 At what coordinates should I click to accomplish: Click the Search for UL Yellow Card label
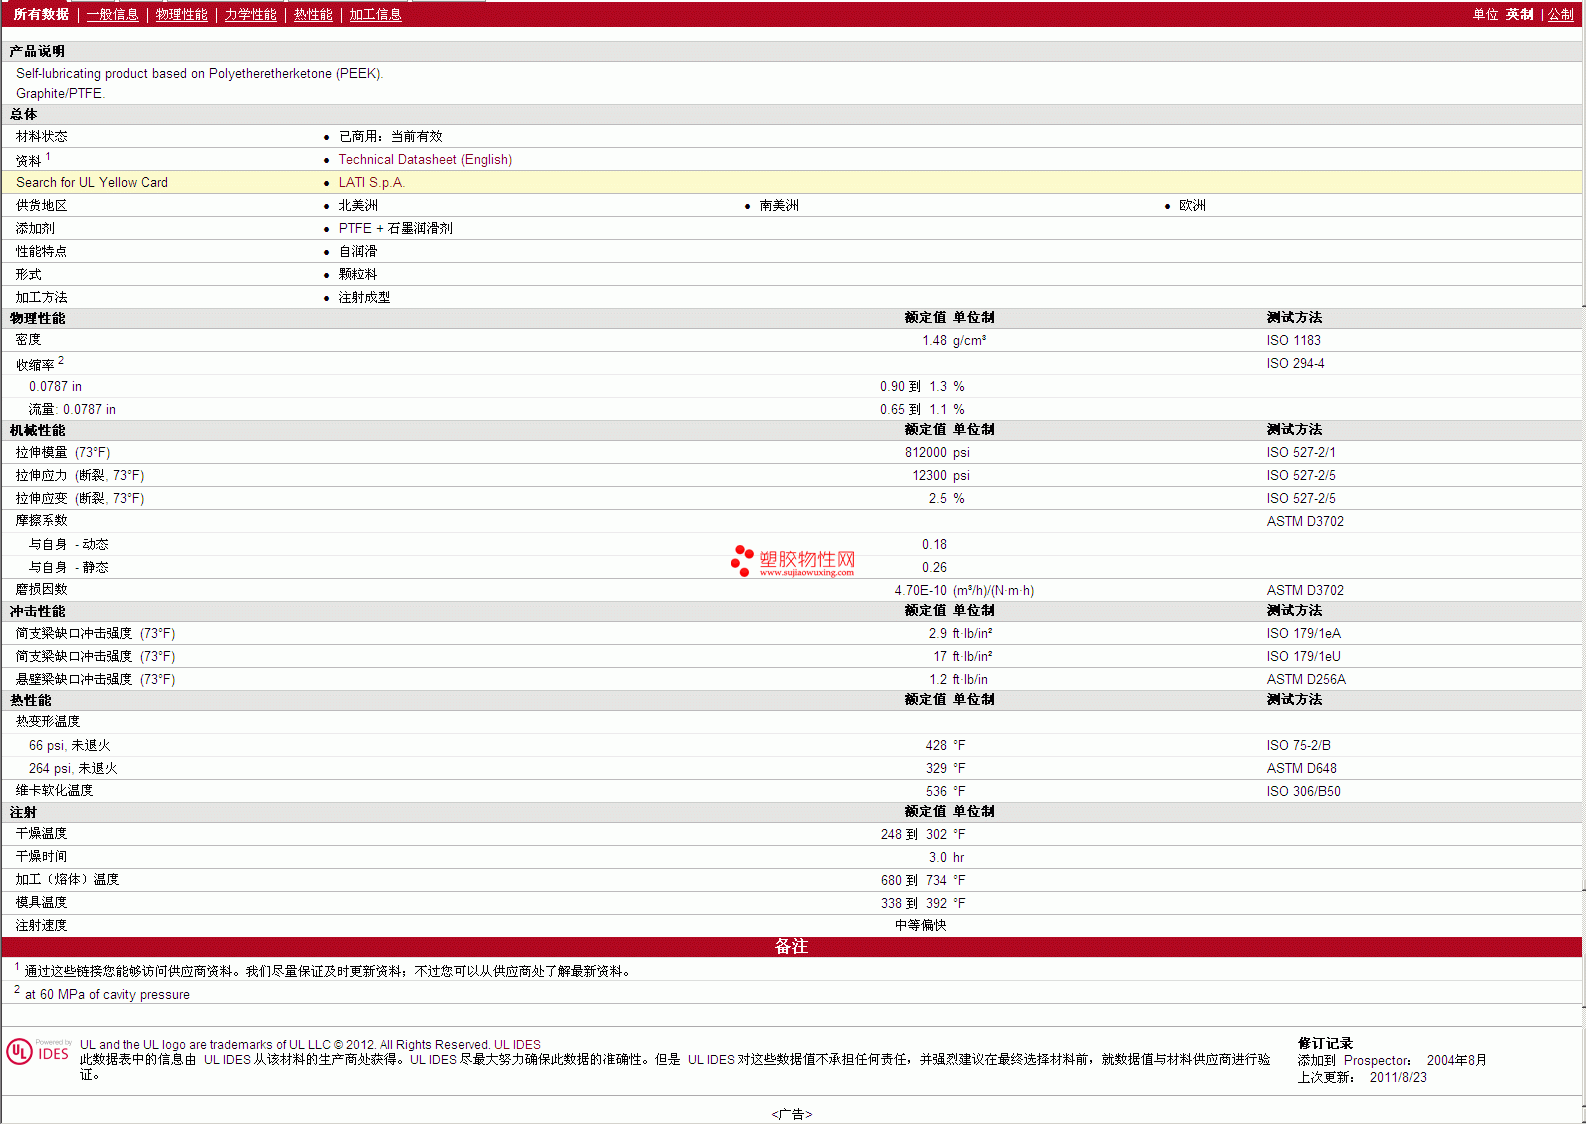[x=92, y=182]
